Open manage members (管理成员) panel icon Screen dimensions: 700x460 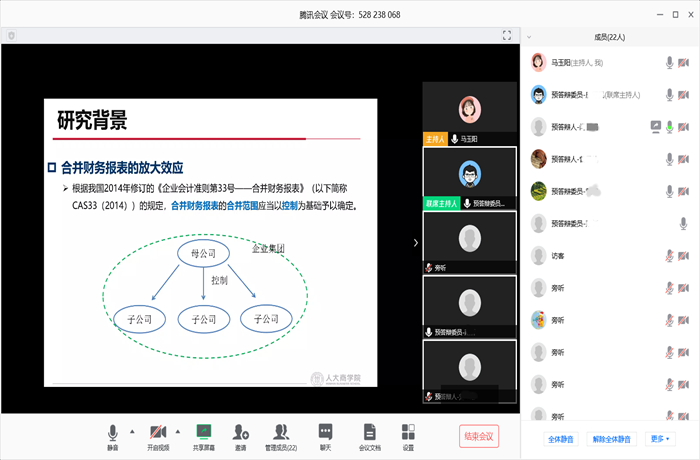[x=281, y=432]
